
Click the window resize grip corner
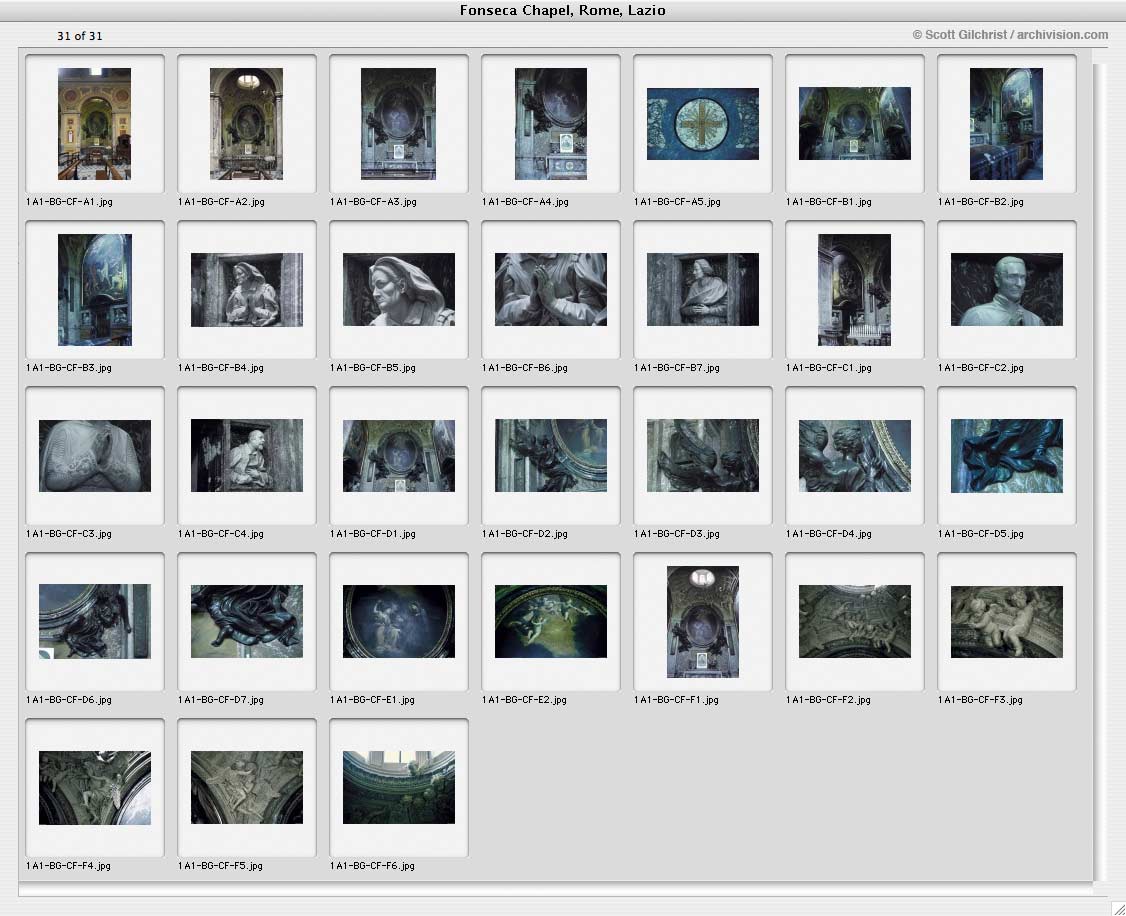point(1117,908)
